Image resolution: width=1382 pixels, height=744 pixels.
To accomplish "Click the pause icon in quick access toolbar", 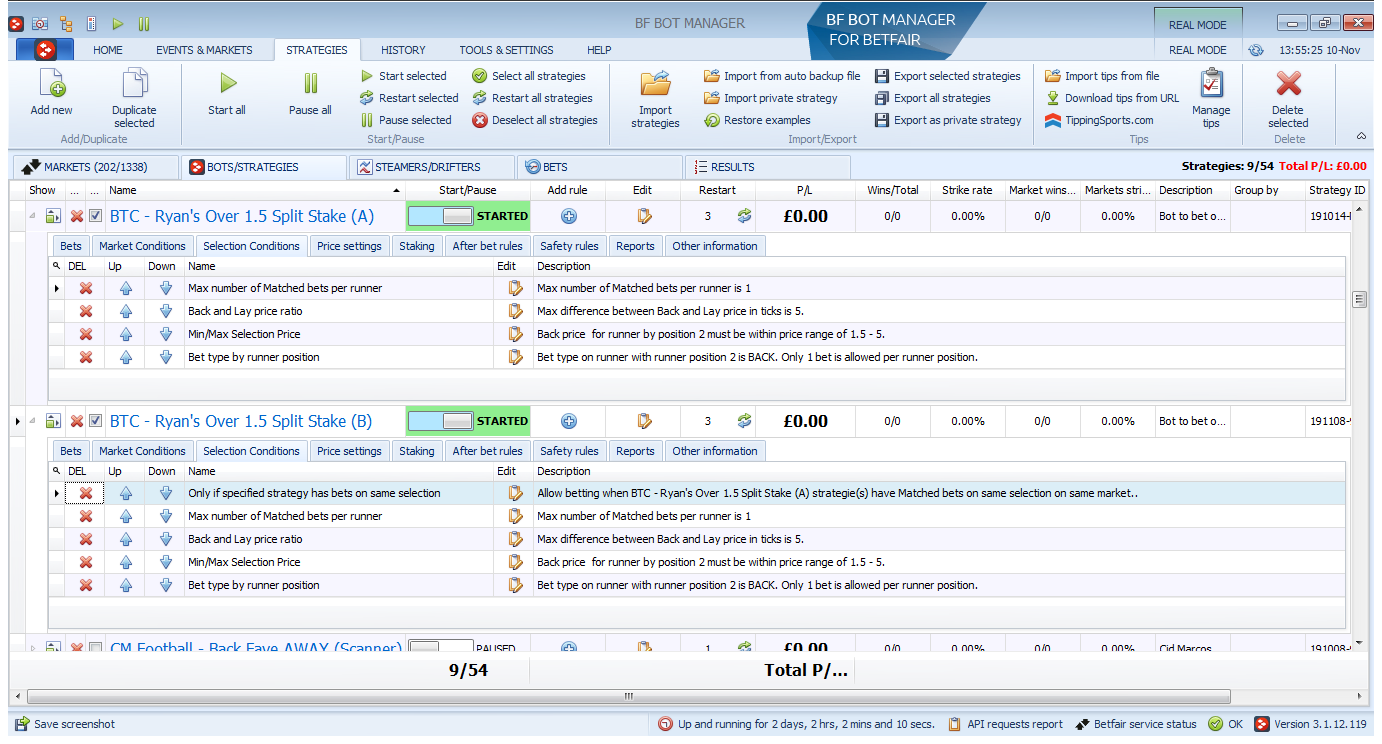I will click(144, 23).
